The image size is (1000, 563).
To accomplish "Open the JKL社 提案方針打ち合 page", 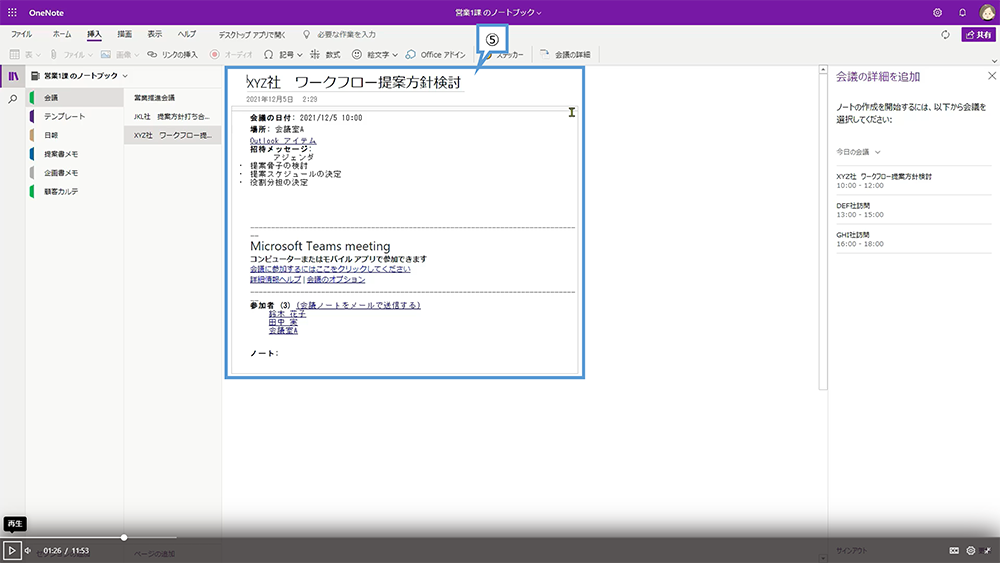I will coord(173,117).
